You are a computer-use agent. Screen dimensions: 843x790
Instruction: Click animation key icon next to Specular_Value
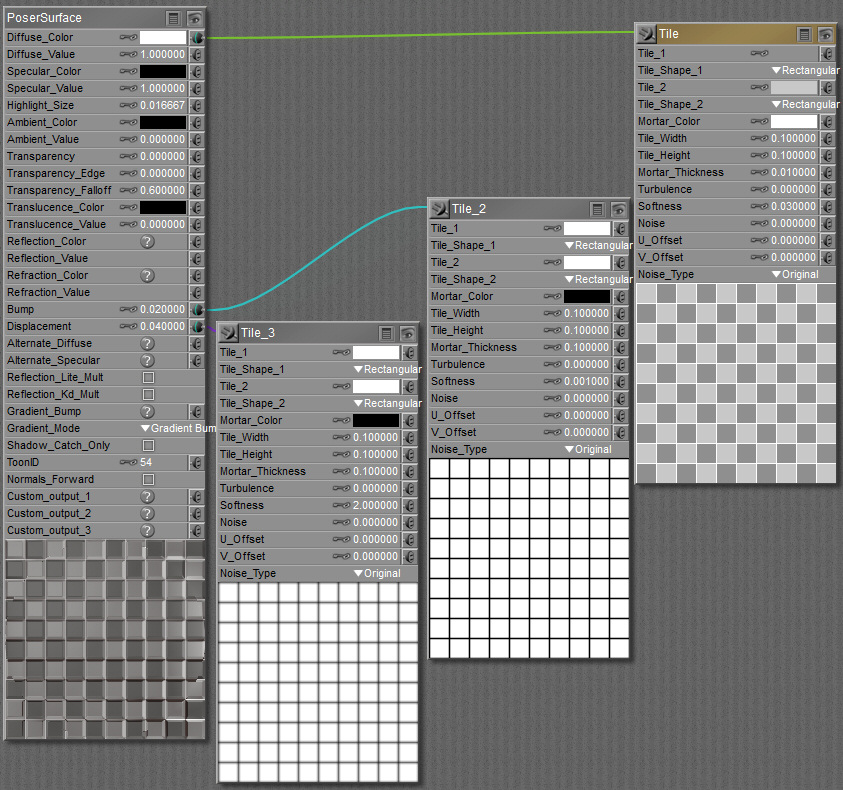(128, 89)
